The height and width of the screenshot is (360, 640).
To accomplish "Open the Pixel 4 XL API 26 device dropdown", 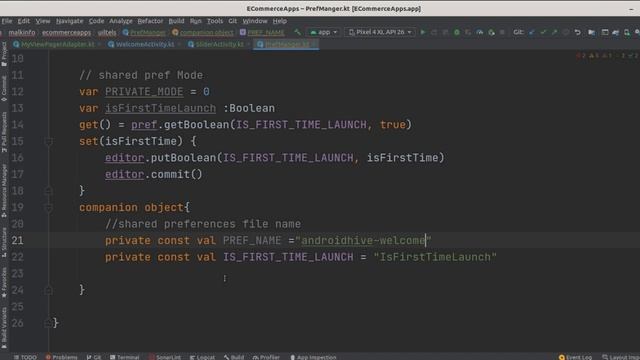I will point(380,32).
